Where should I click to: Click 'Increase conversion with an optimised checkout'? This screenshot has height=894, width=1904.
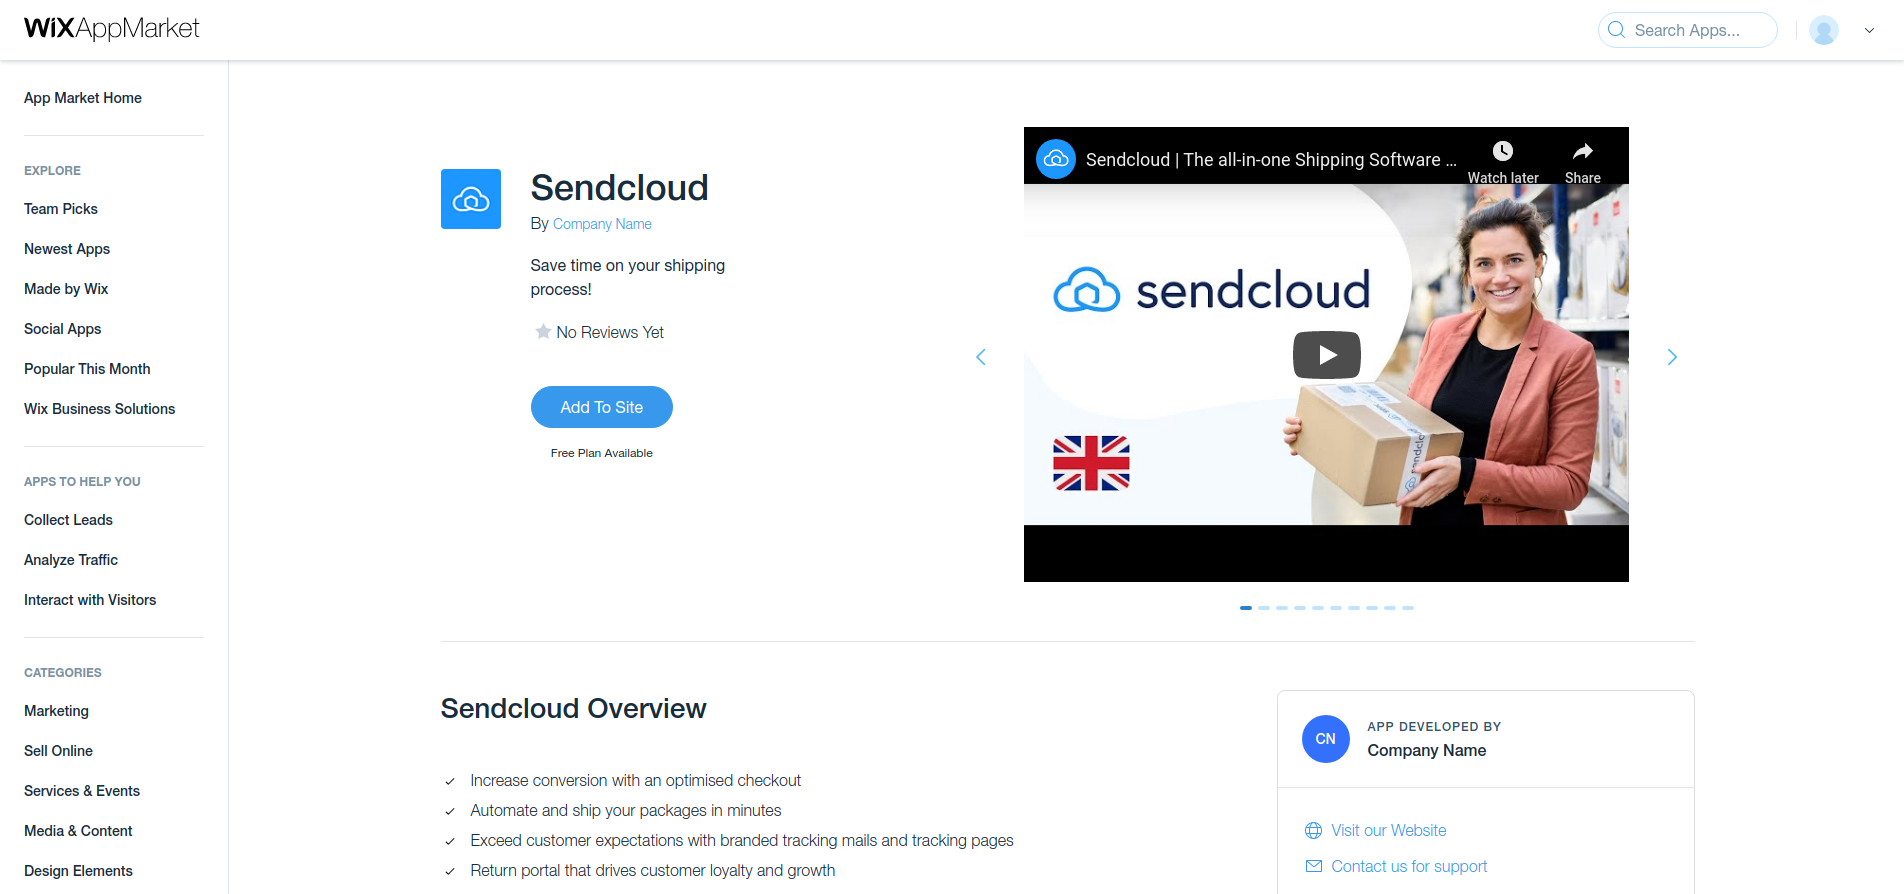pyautogui.click(x=636, y=780)
